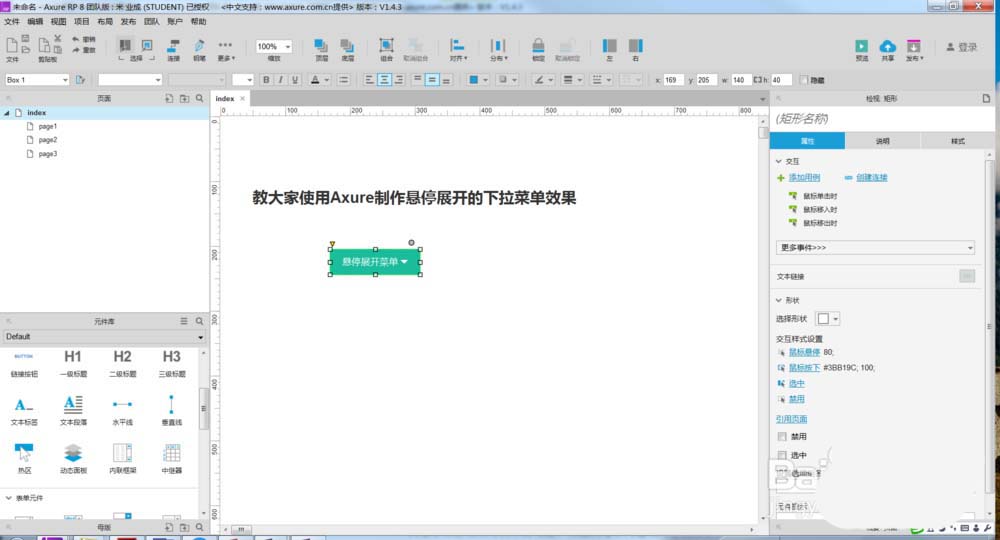Open MouseDown (鼠标按下) style link
1000x540 pixels.
tap(804, 368)
